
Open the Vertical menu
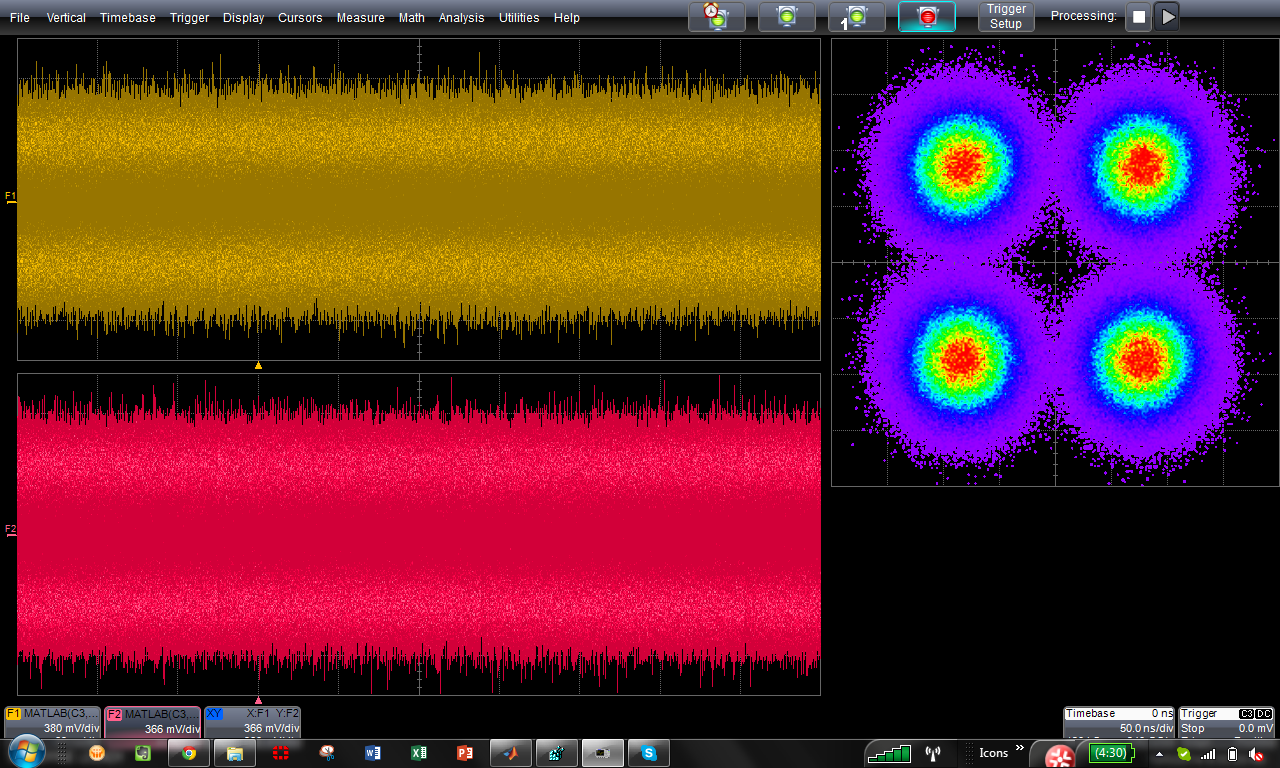click(x=66, y=18)
